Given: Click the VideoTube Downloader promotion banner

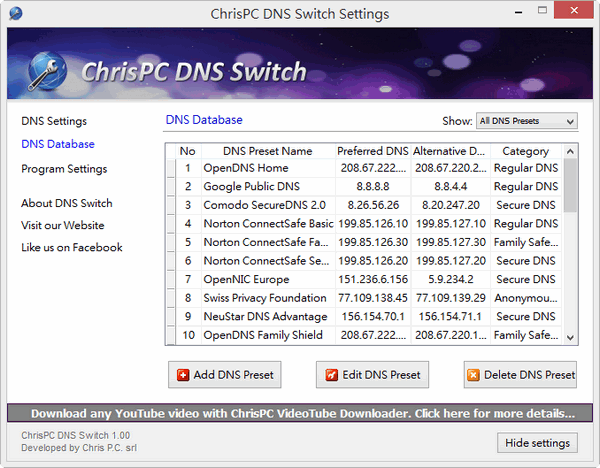Looking at the screenshot, I should point(300,413).
